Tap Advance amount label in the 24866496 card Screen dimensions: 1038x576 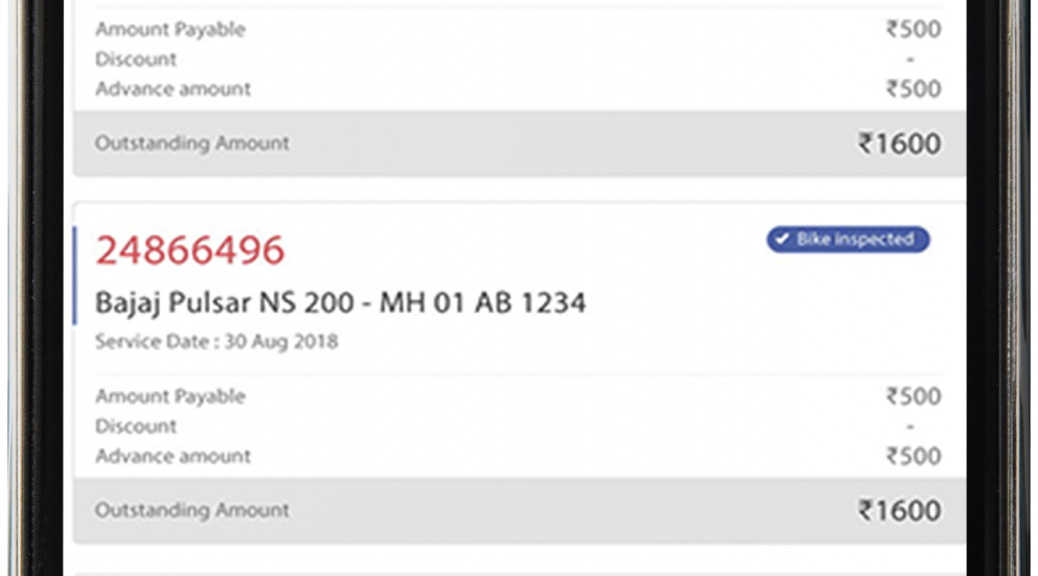coord(173,456)
